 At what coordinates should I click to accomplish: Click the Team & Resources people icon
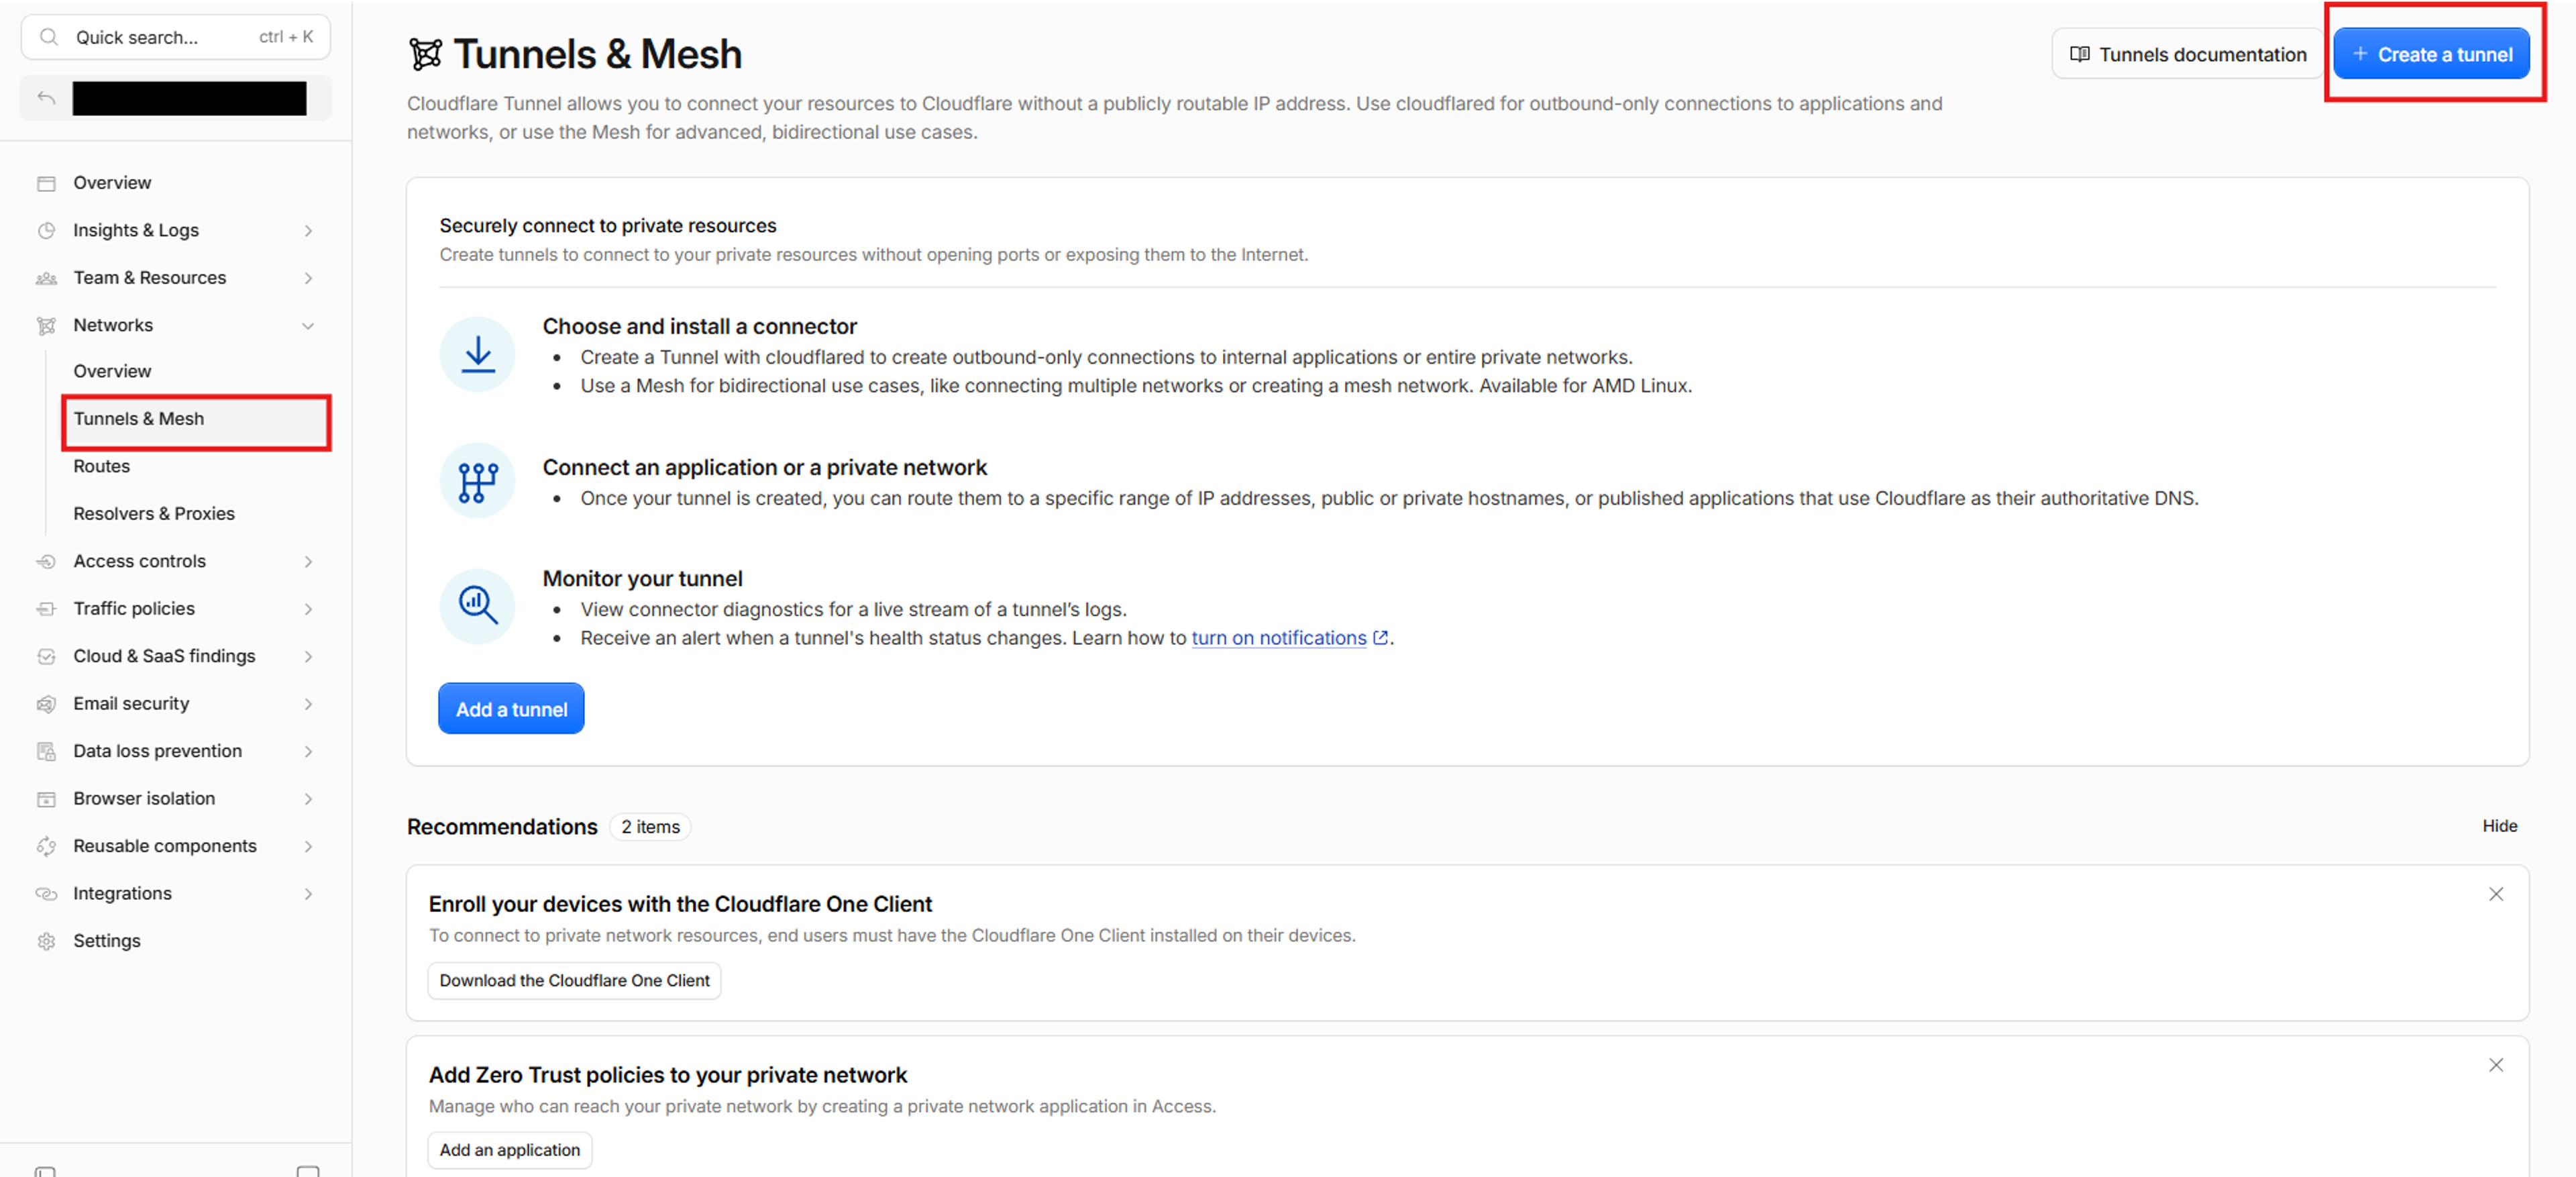click(46, 278)
